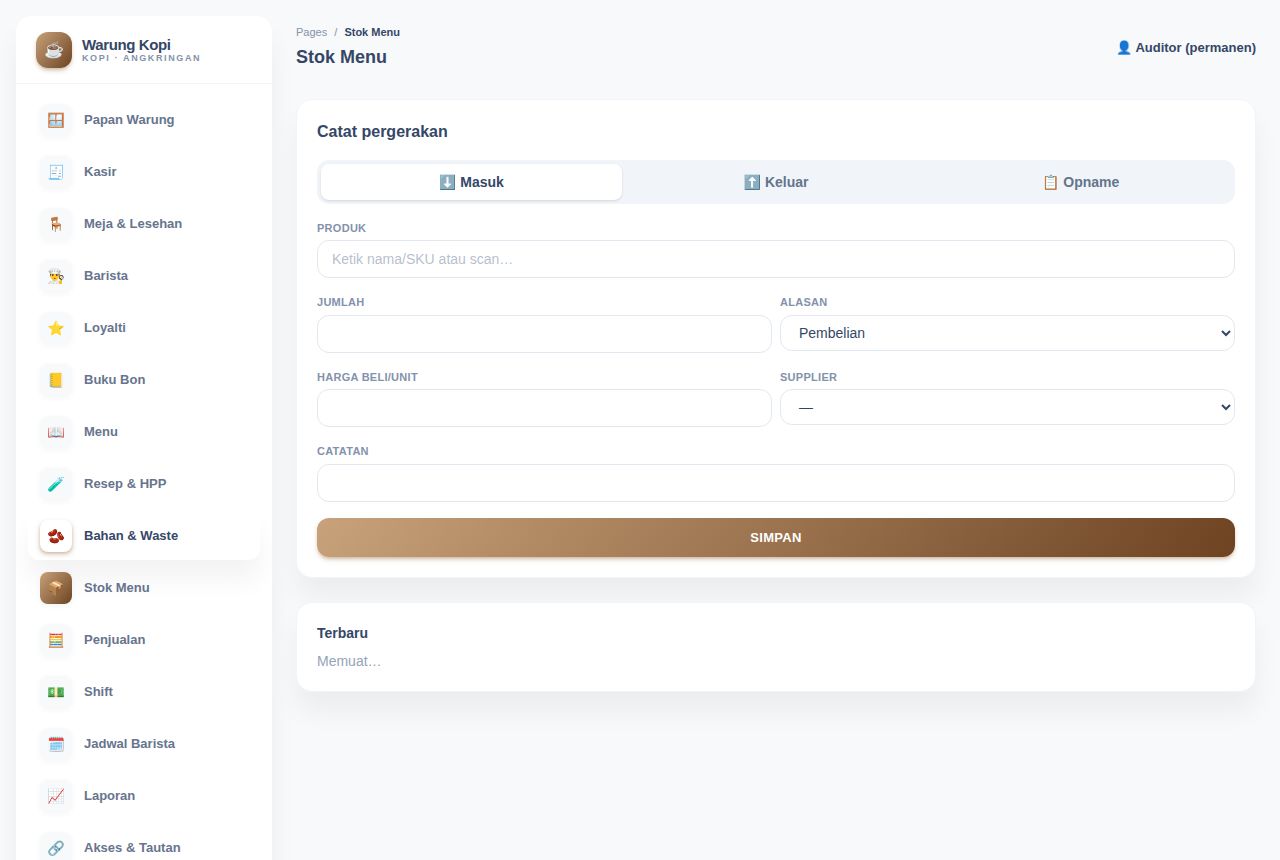Switch to the Keluar tab
The image size is (1280, 860).
(x=776, y=182)
